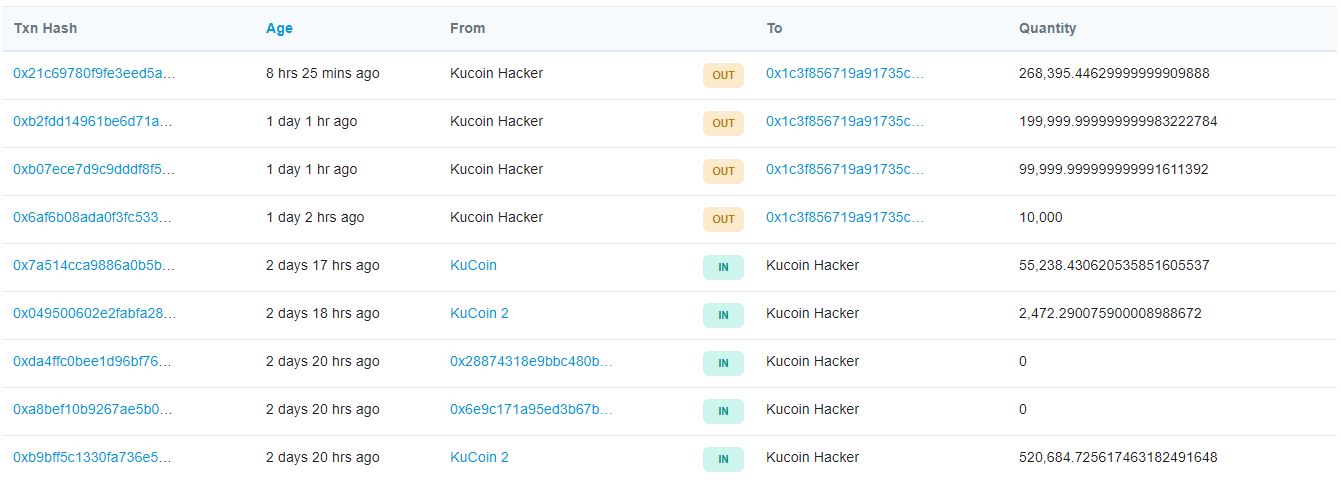Open transaction hash 0xb07ece7d9c9dddf8f5
1341x483 pixels.
coord(94,169)
